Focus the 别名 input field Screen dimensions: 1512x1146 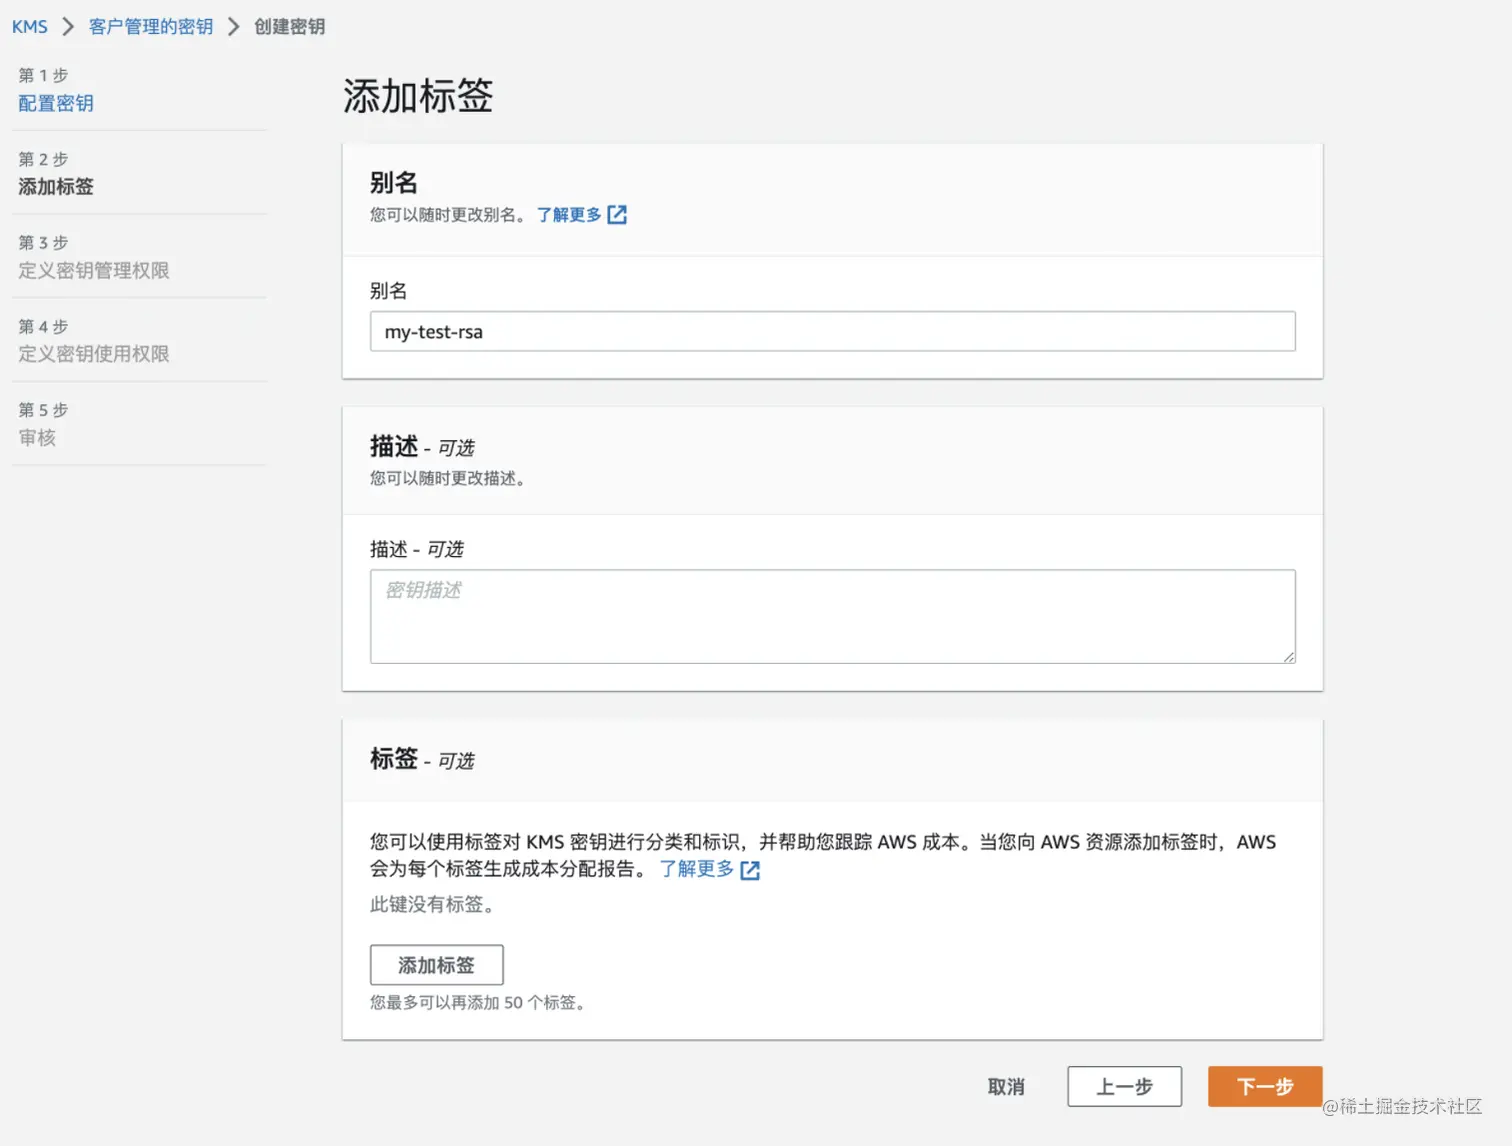832,332
